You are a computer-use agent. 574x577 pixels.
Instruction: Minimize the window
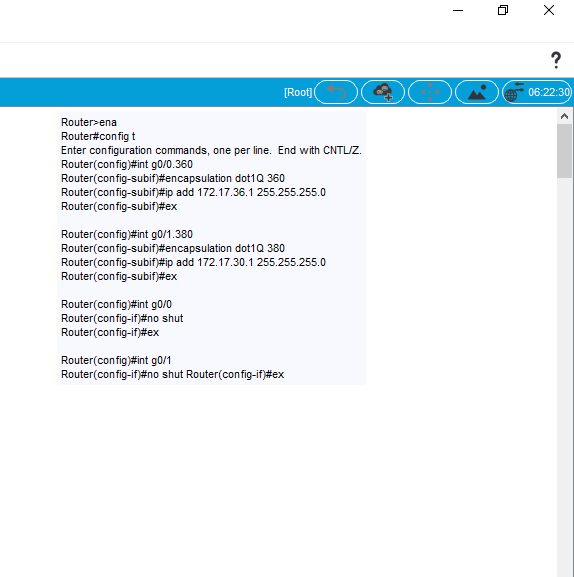[x=458, y=10]
